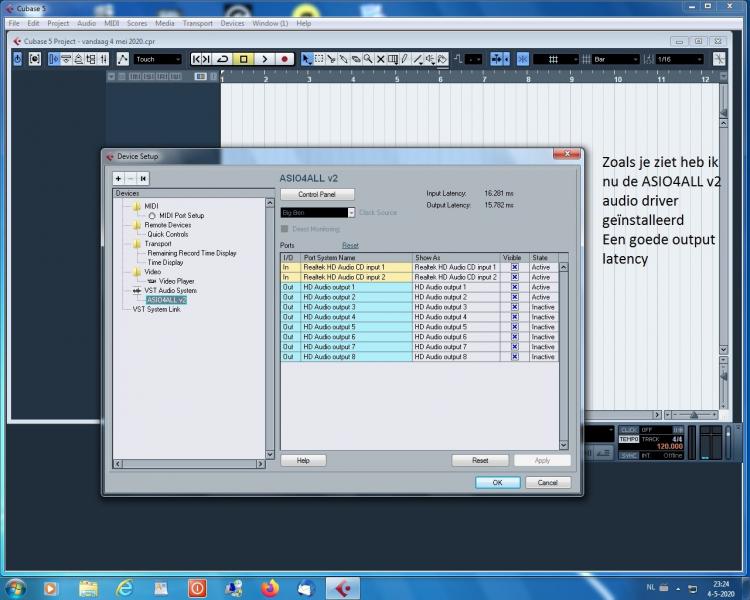750x600 pixels.
Task: Toggle Visible checkbox for HD Audio output 3
Action: pyautogui.click(x=515, y=307)
